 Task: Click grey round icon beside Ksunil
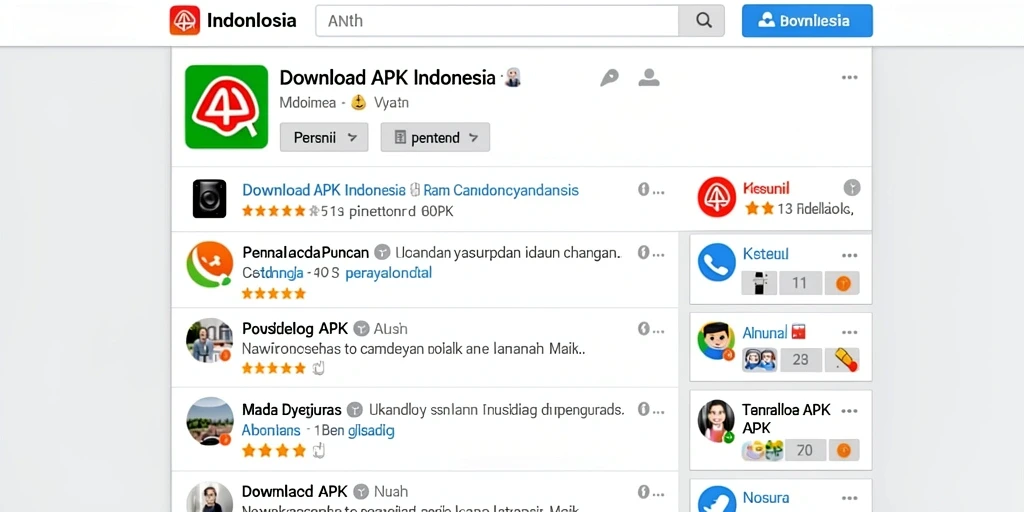[852, 188]
